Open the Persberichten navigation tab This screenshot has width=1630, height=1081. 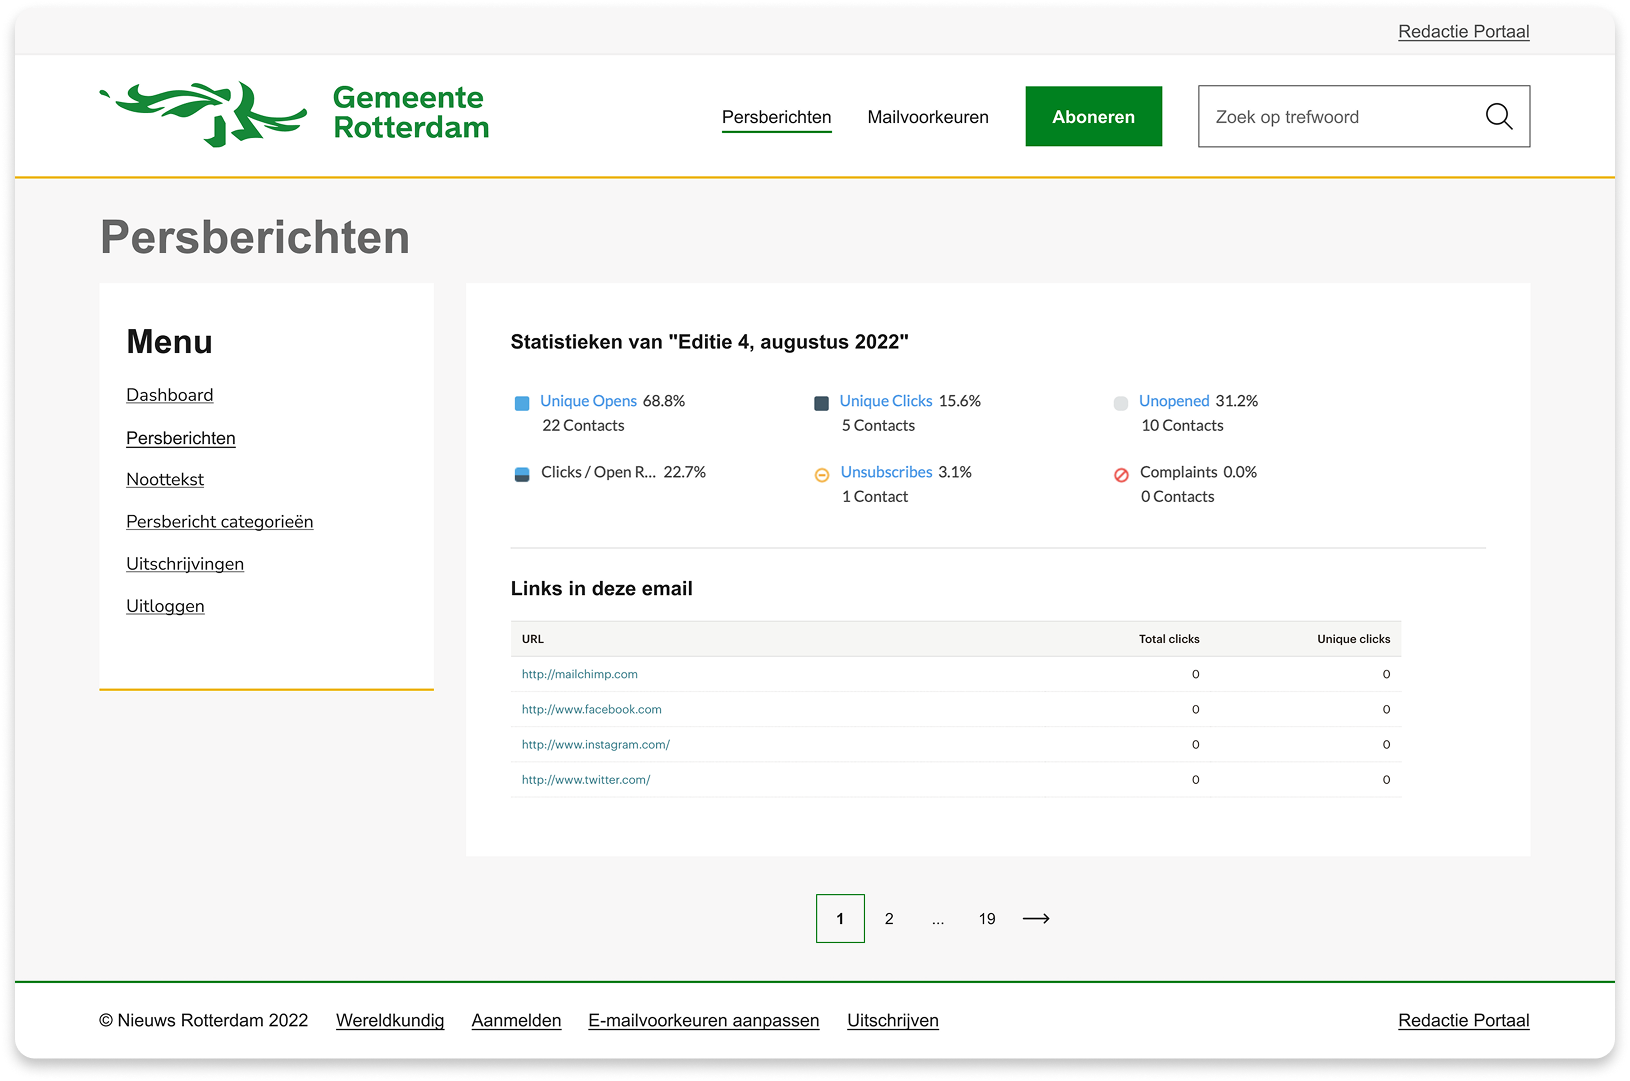click(x=776, y=117)
